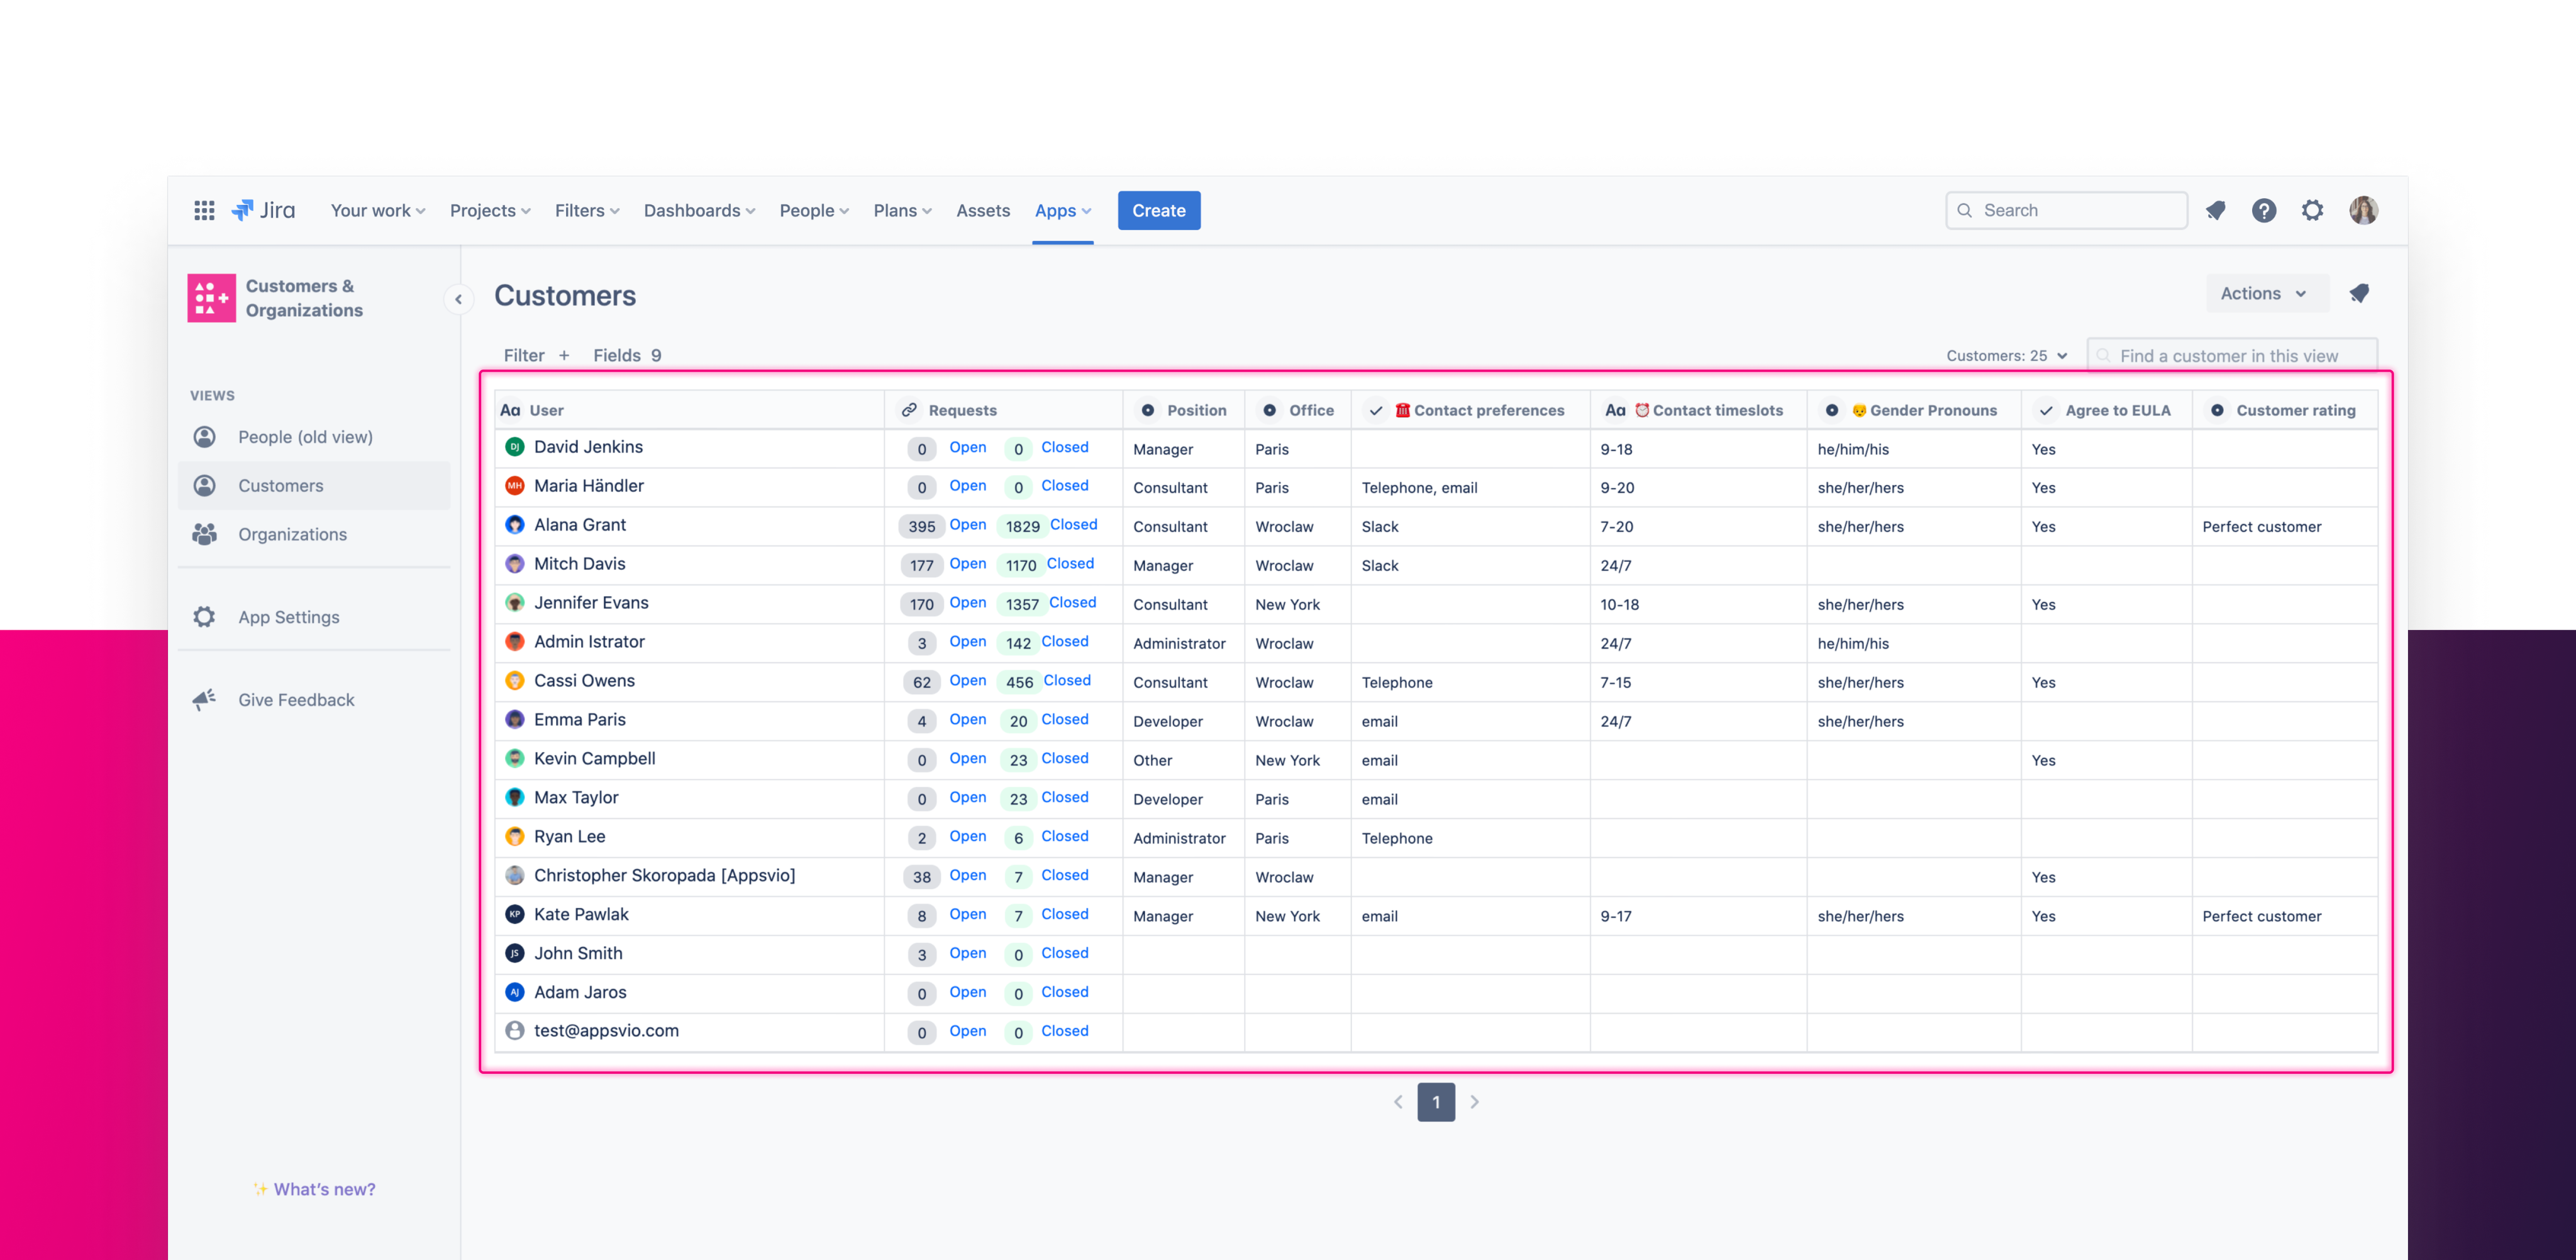Open the Jira app switcher grid
Screen dimensions: 2576x1260
coord(204,210)
